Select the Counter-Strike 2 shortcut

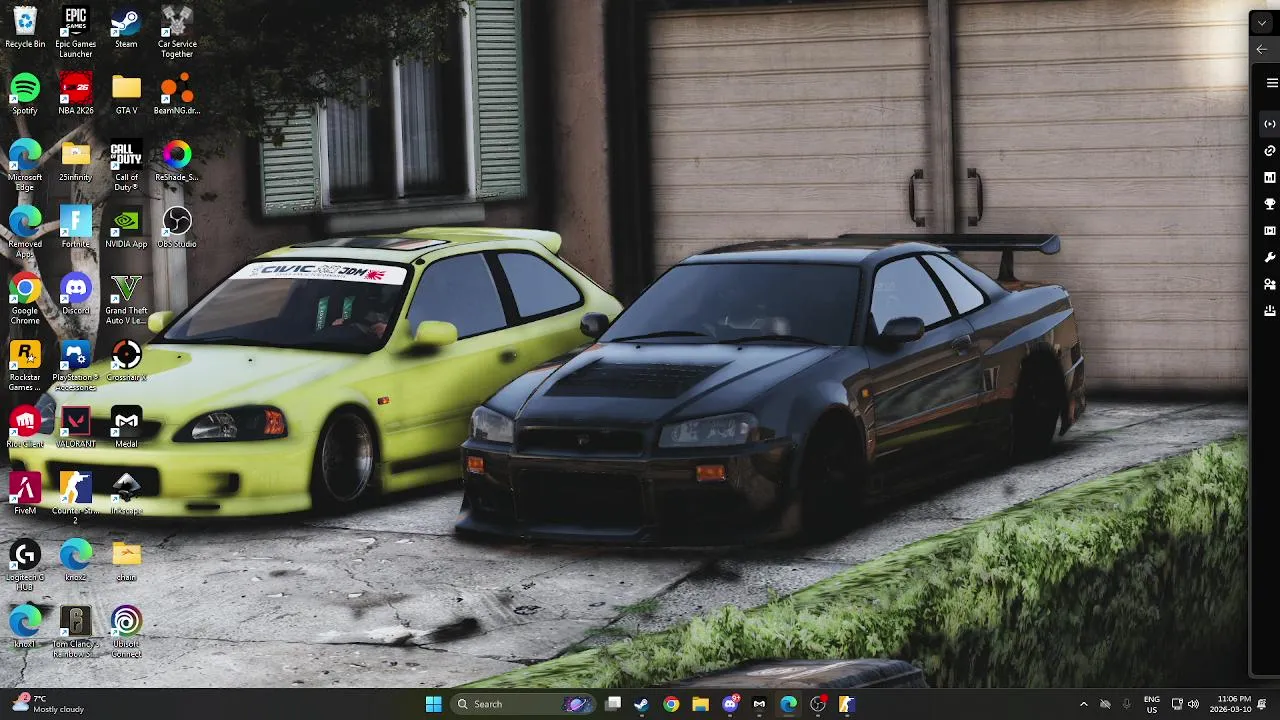tap(75, 499)
